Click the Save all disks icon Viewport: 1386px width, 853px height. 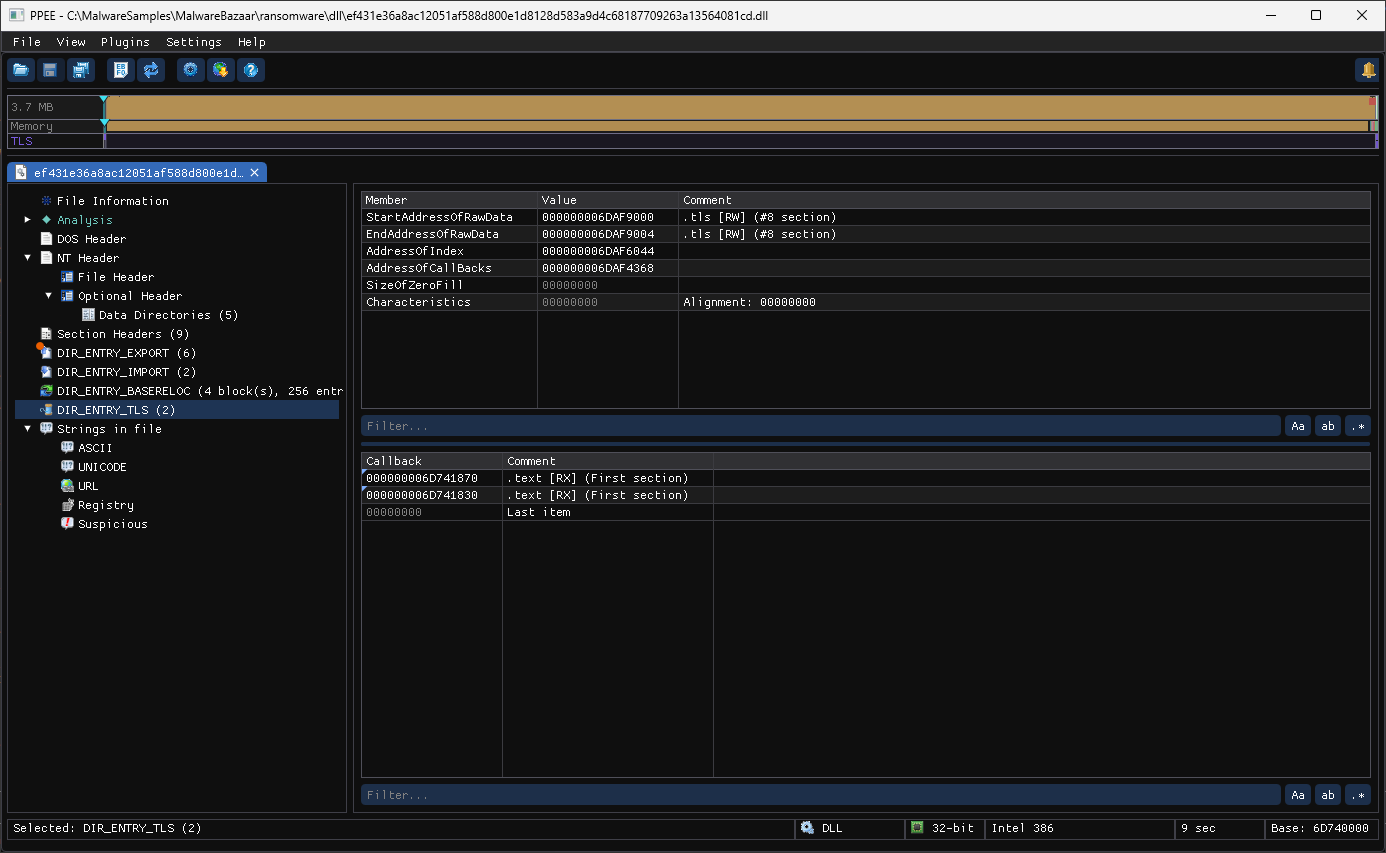coord(80,70)
